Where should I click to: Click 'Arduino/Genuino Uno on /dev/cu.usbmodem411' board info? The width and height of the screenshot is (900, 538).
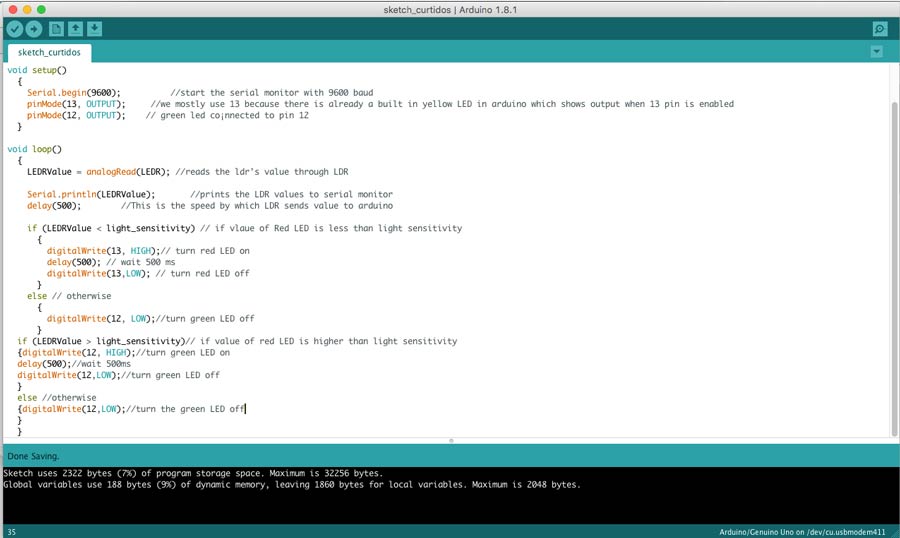(x=802, y=532)
